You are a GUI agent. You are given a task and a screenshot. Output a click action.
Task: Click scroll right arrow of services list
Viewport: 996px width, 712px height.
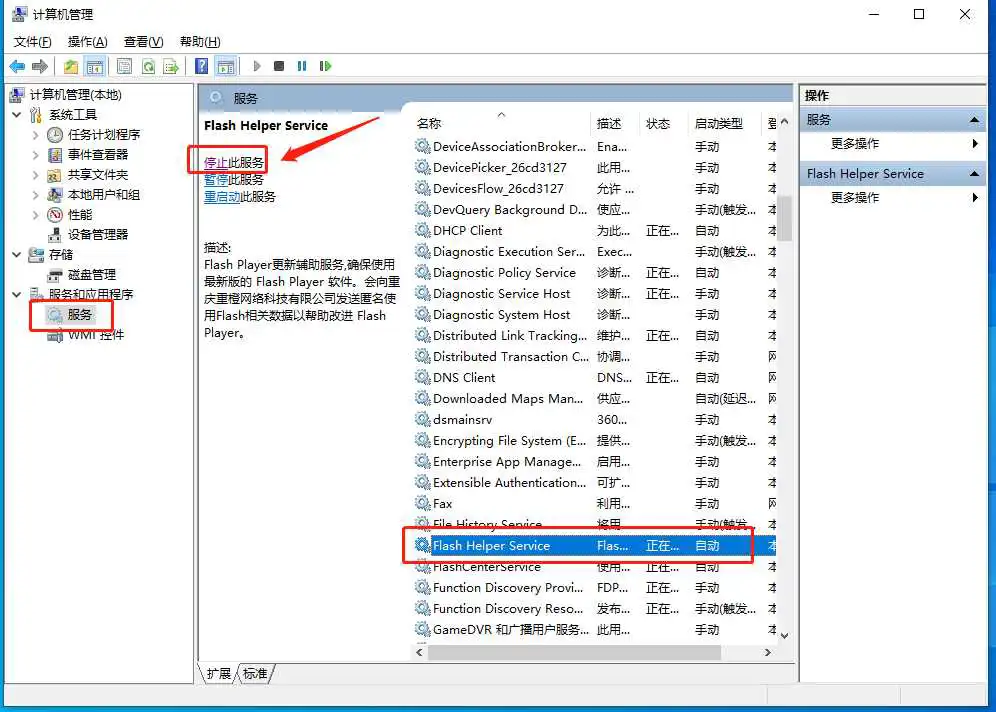767,652
